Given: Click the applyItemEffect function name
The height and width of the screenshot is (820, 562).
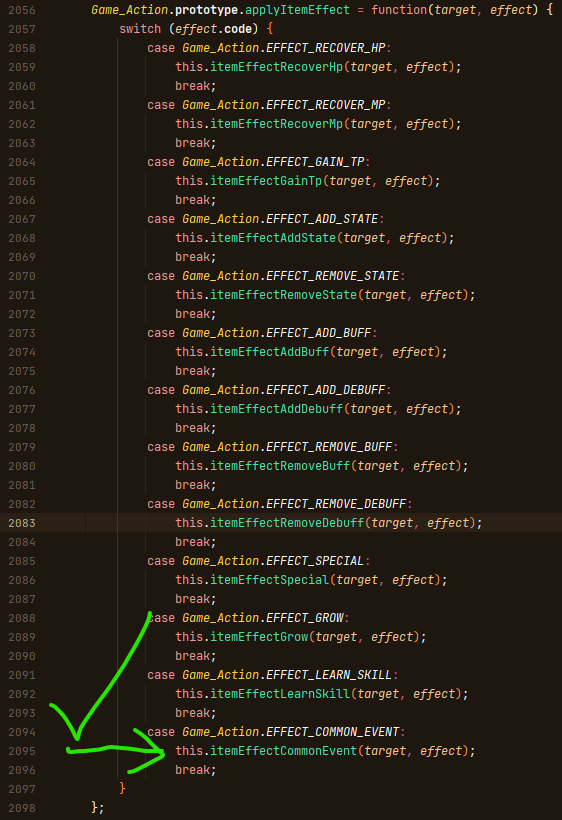Looking at the screenshot, I should (x=297, y=10).
